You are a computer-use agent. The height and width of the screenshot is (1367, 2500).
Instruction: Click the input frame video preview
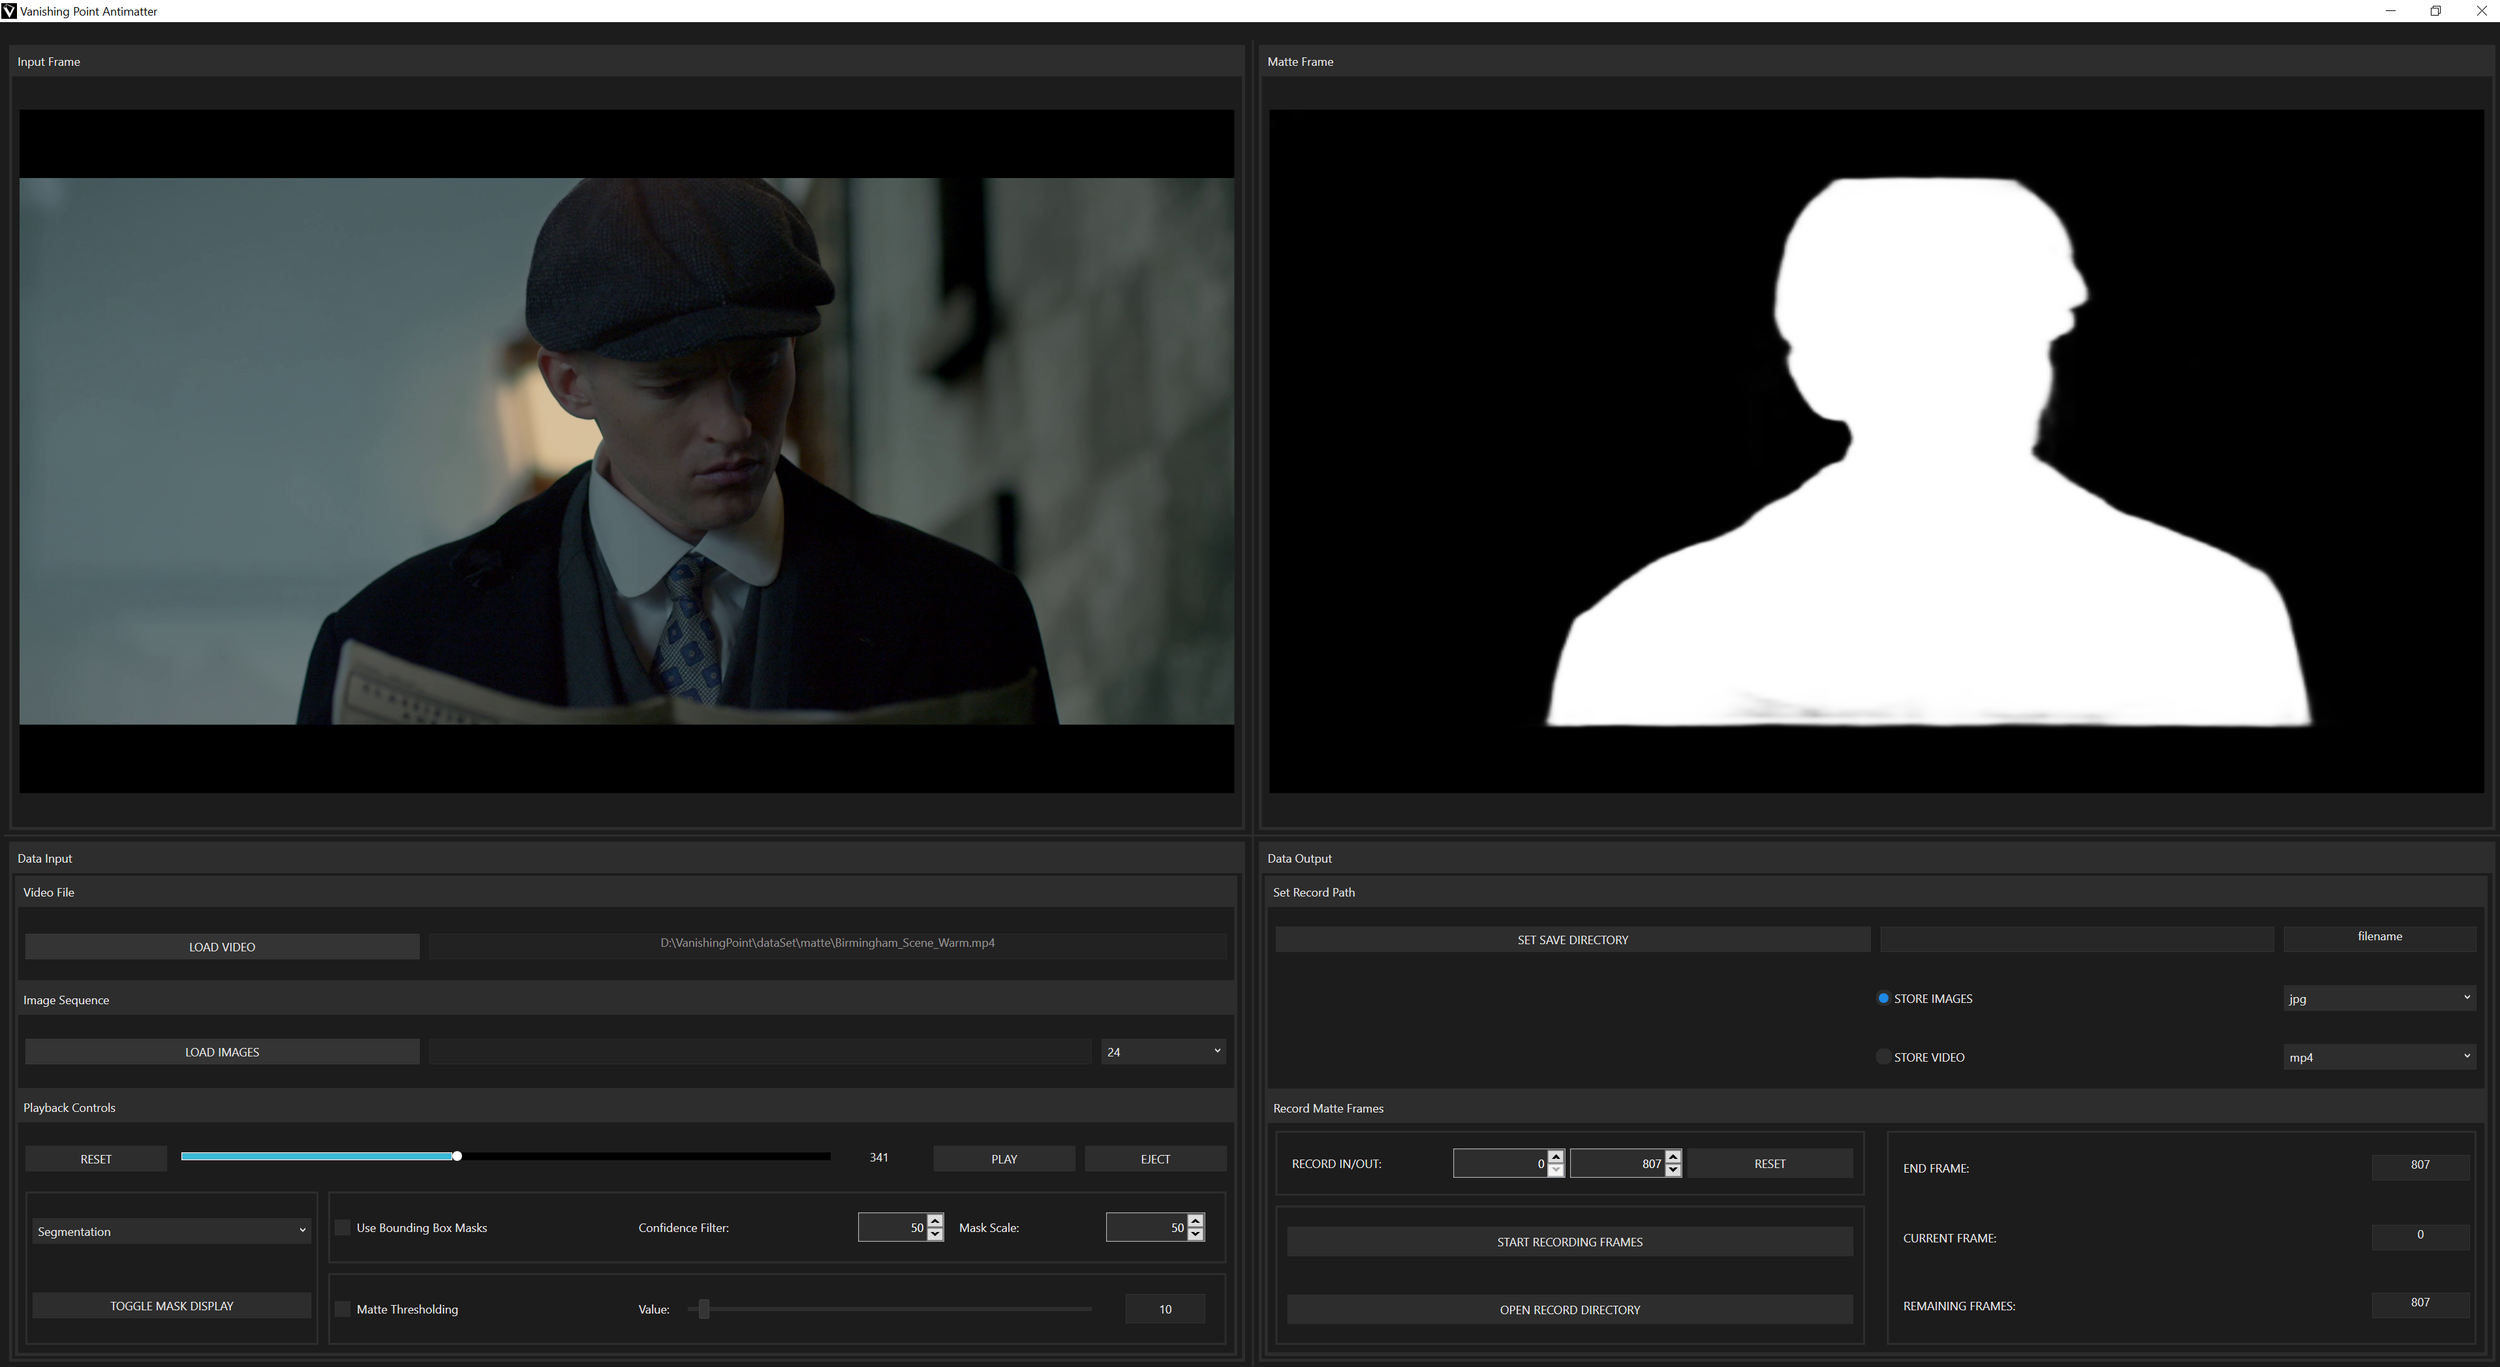click(626, 451)
